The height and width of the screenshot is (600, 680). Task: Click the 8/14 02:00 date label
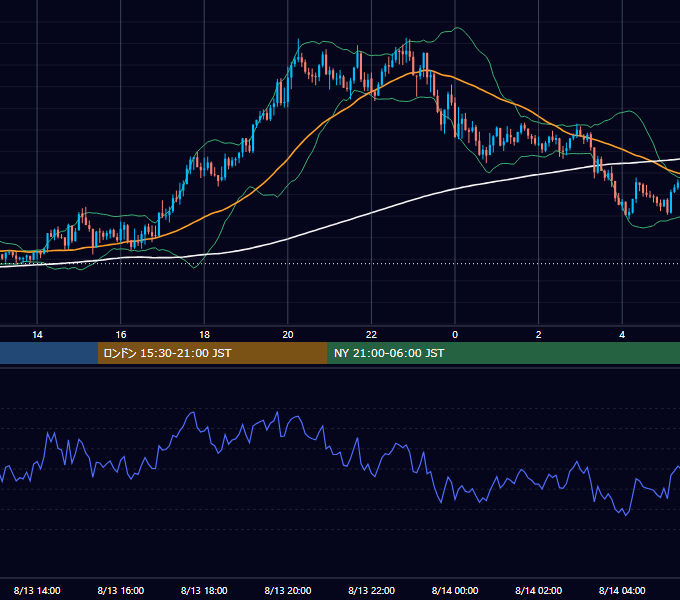coord(538,590)
